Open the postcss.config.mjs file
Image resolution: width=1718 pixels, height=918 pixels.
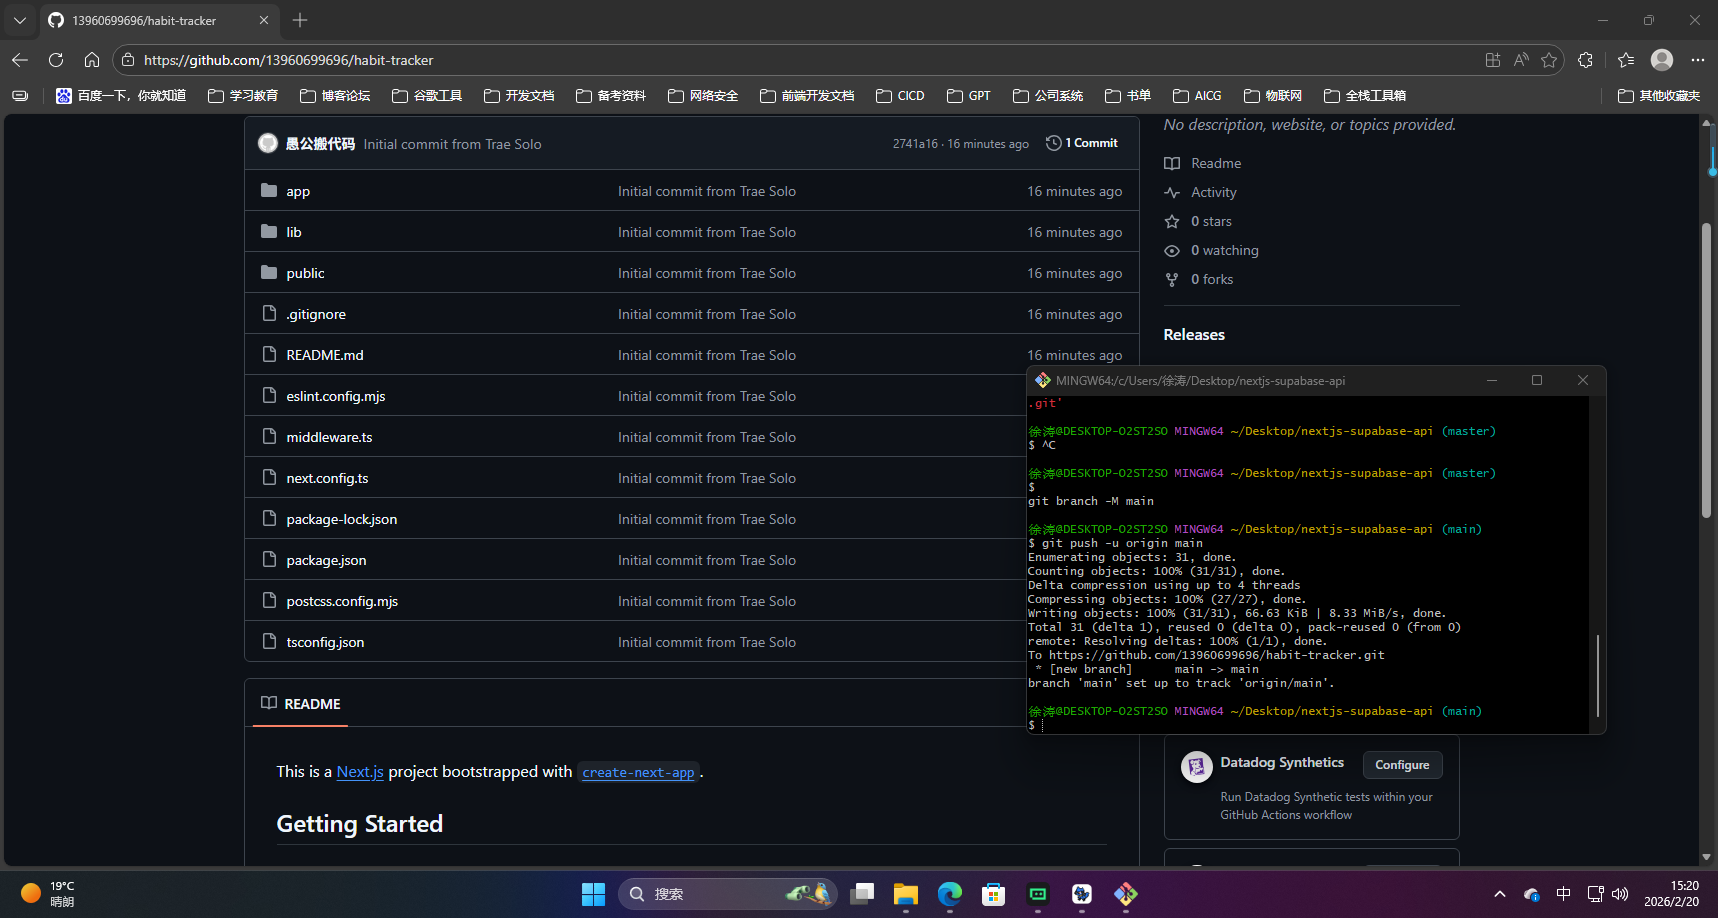click(x=342, y=601)
